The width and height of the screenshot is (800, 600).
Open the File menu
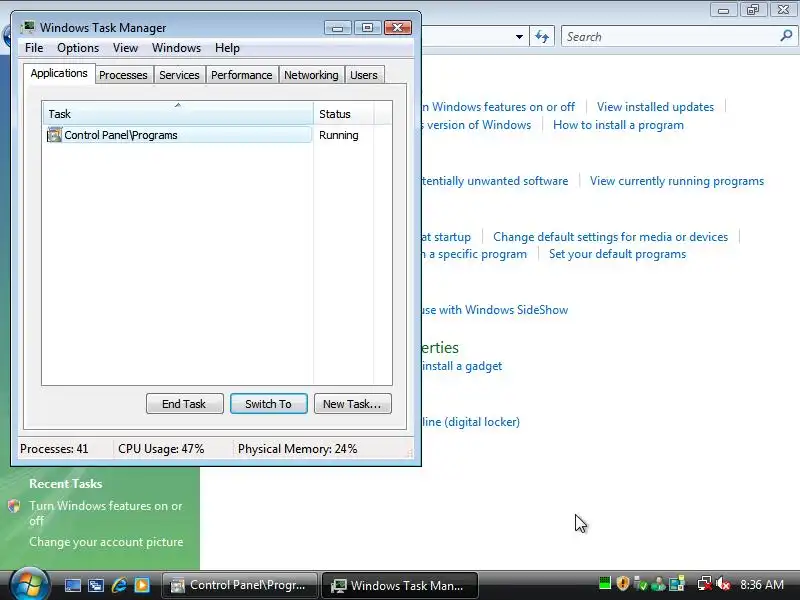(x=34, y=48)
